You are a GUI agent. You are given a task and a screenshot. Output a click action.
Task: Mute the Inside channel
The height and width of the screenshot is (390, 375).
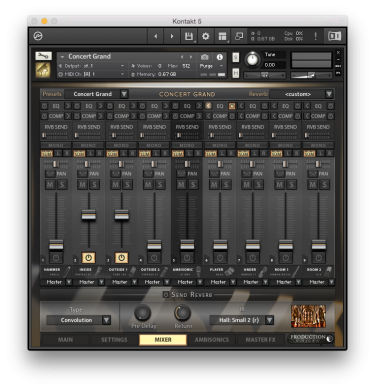[83, 184]
